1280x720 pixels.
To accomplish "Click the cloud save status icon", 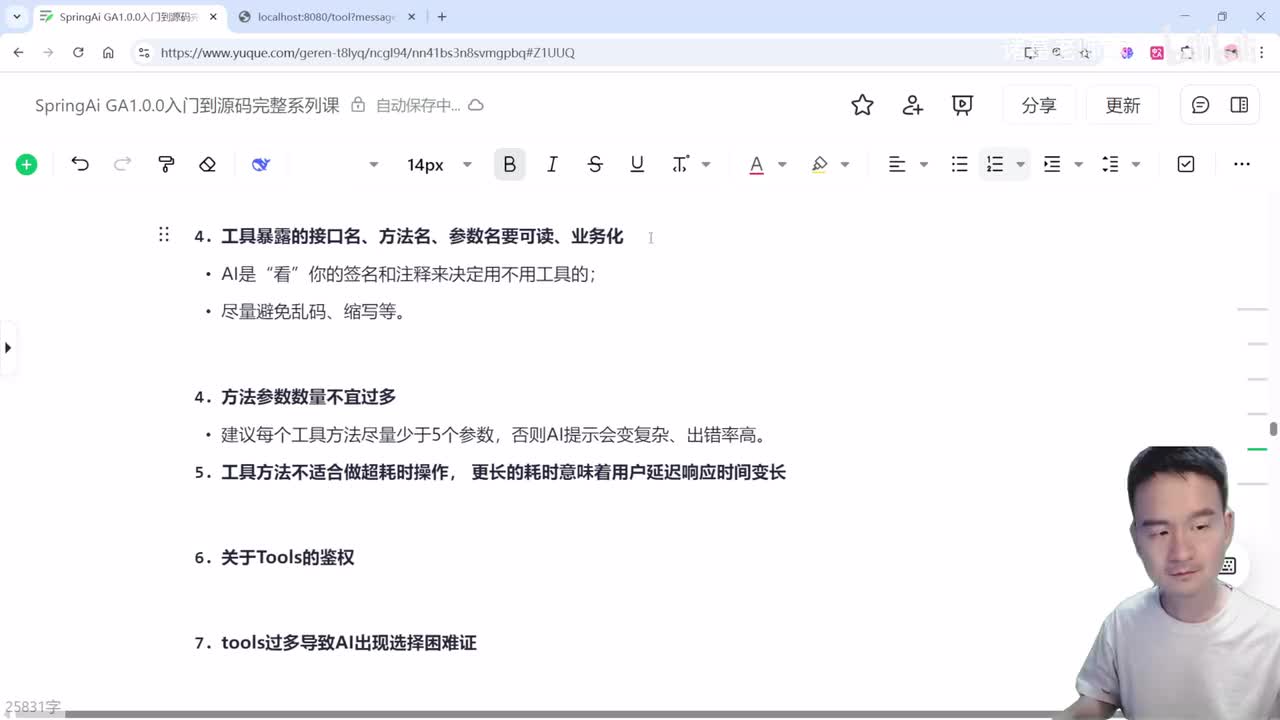I will (476, 105).
